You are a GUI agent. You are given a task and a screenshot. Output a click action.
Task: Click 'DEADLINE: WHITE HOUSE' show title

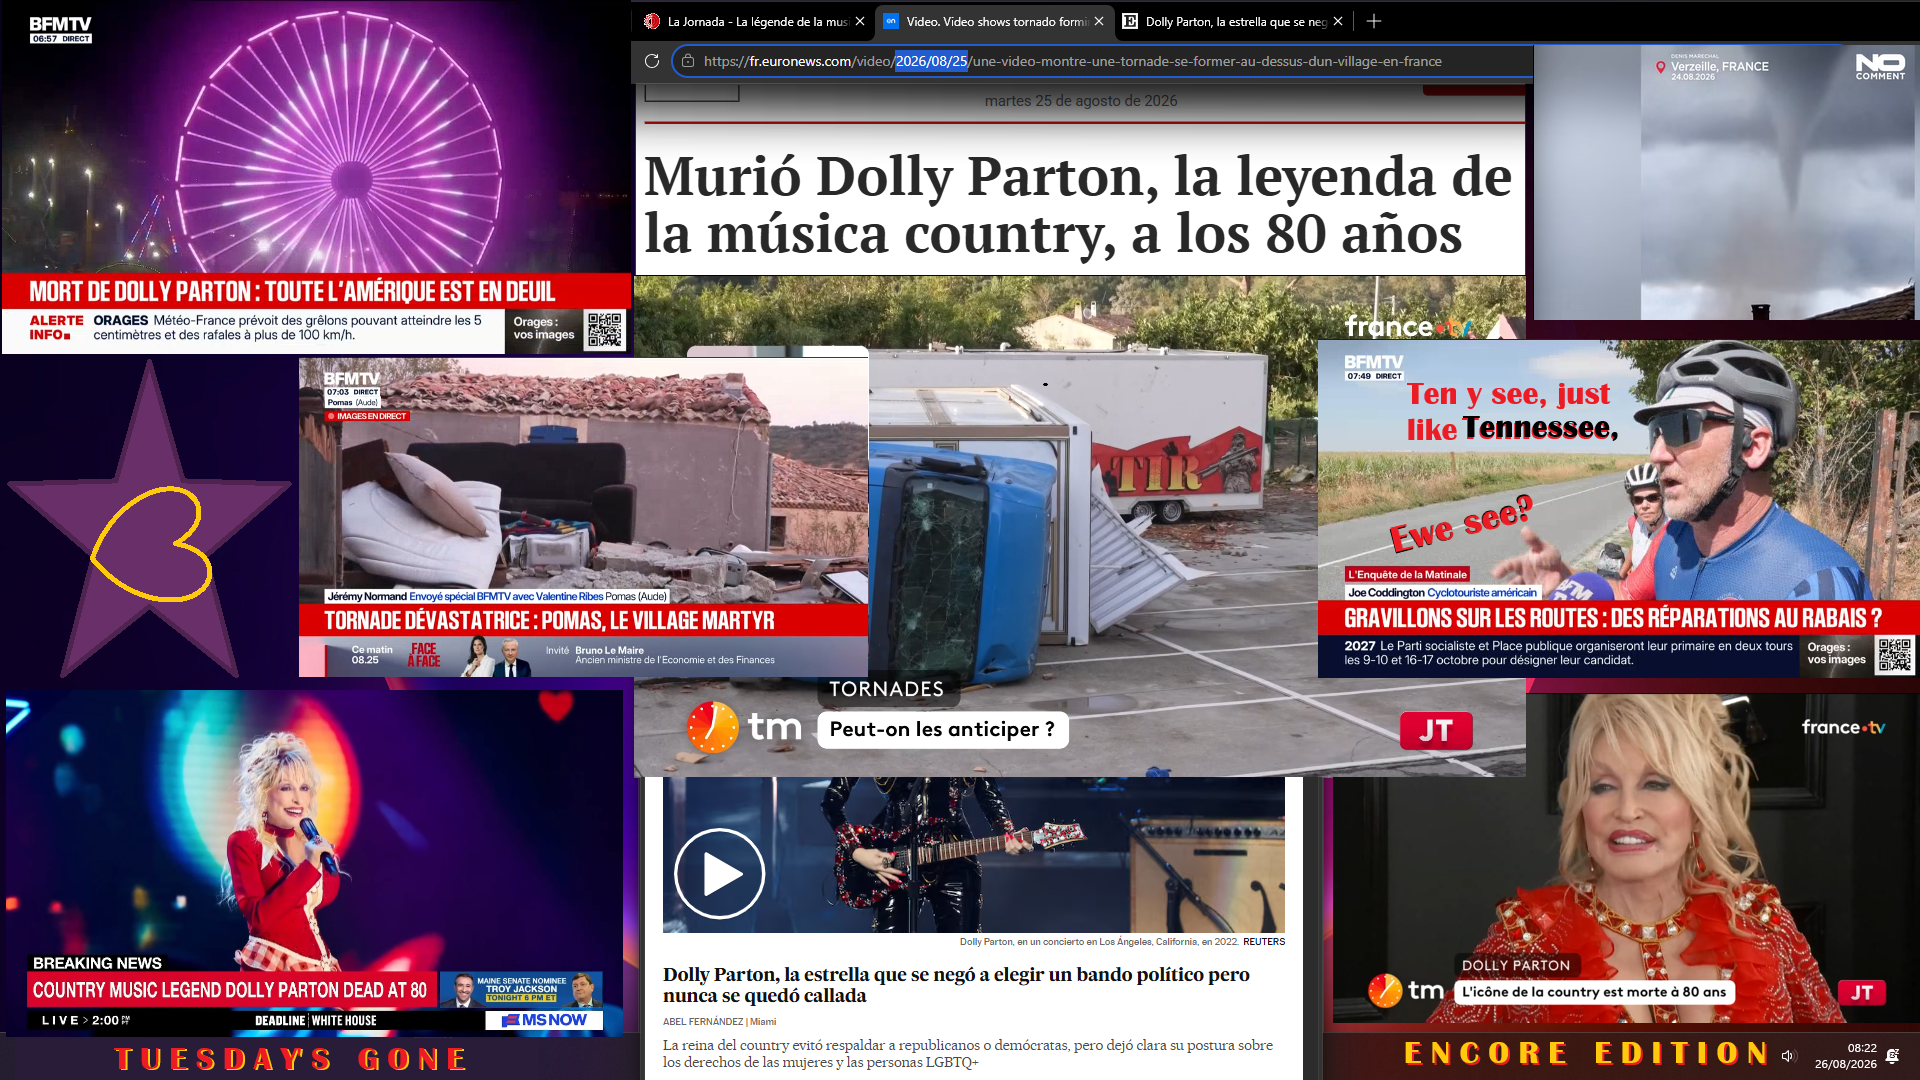(316, 1021)
